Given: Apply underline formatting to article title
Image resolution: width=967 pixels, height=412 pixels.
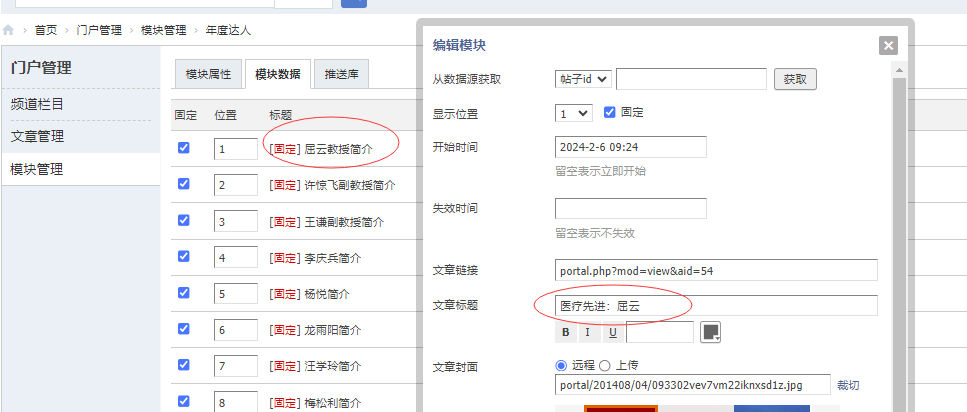Looking at the screenshot, I should coord(609,332).
